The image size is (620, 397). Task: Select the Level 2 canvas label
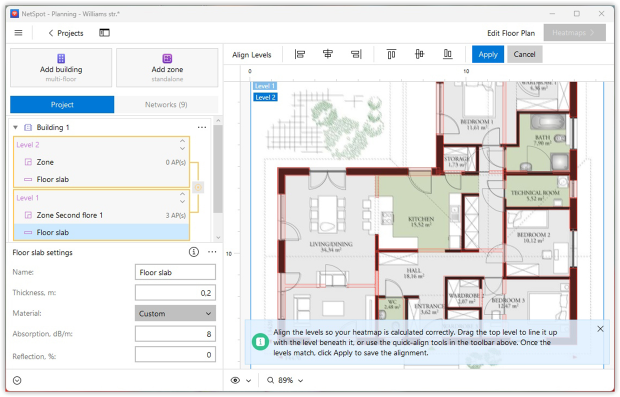[265, 97]
